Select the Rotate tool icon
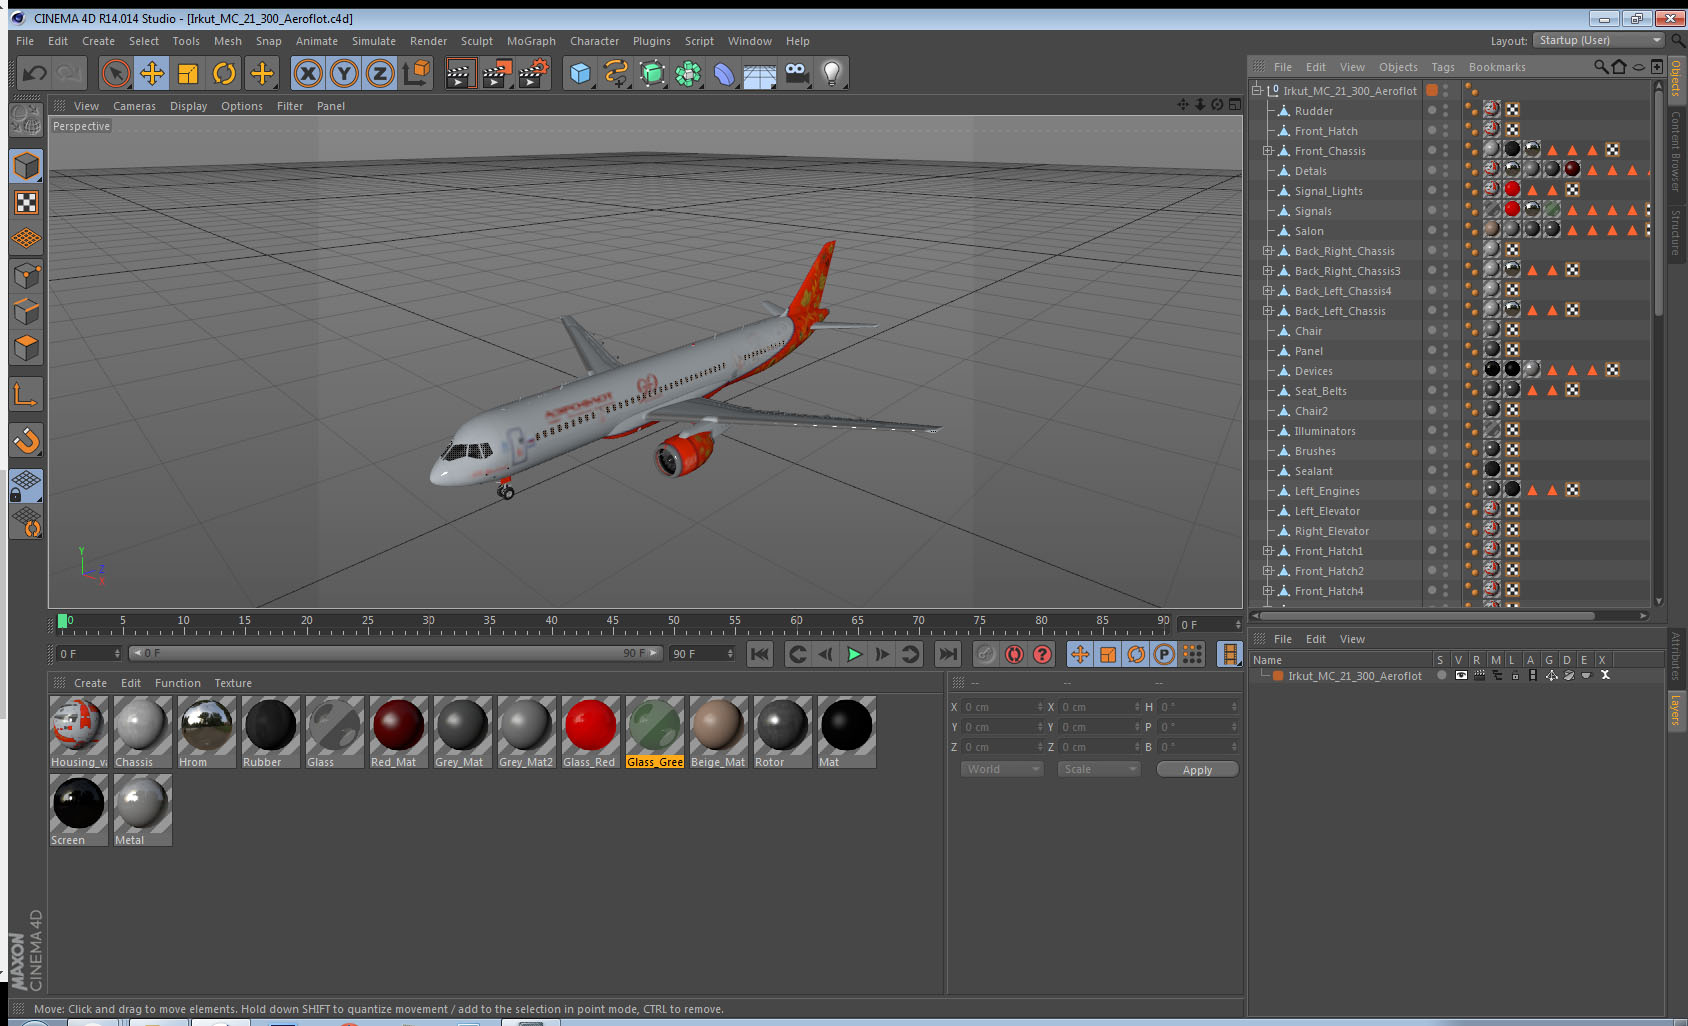 224,73
